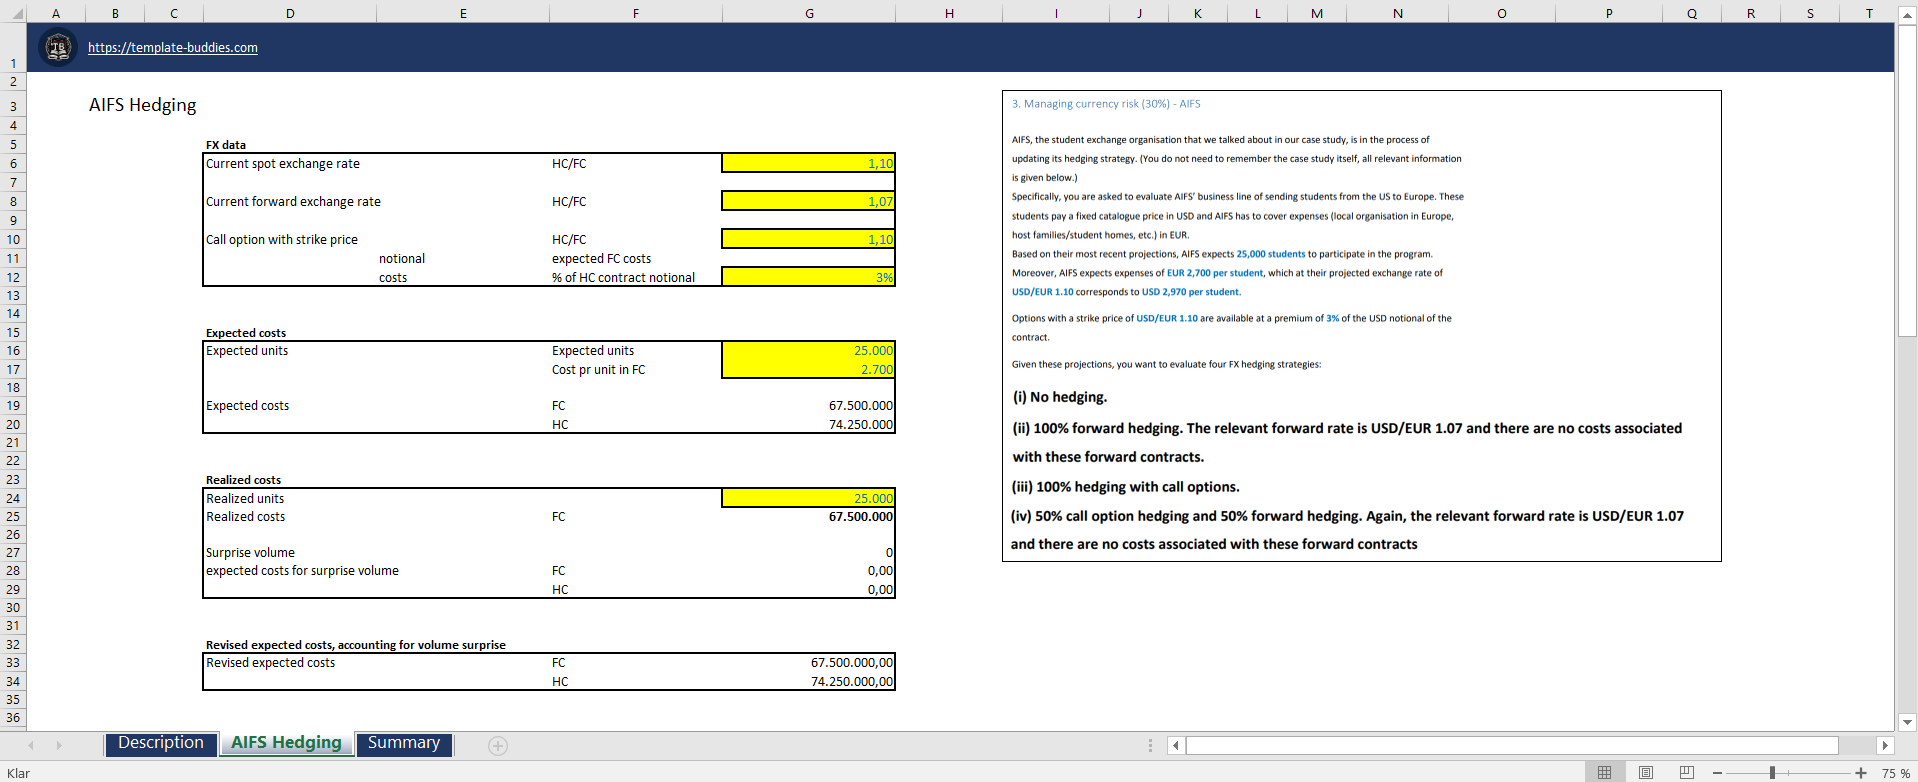
Task: Click expected costs HC value 74.250.000
Action: [861, 425]
